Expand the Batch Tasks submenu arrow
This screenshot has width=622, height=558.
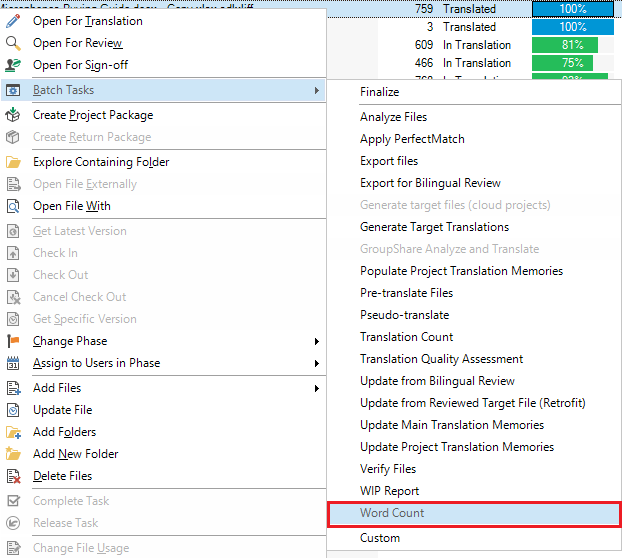[317, 90]
